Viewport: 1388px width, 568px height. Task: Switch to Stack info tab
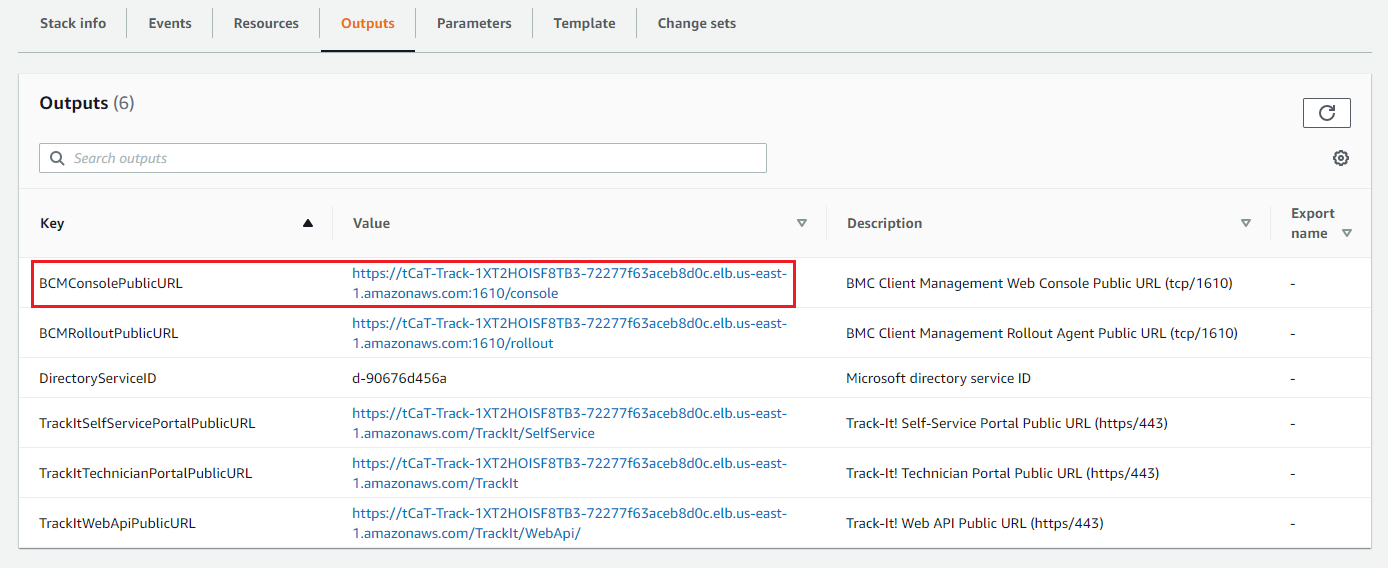point(73,23)
